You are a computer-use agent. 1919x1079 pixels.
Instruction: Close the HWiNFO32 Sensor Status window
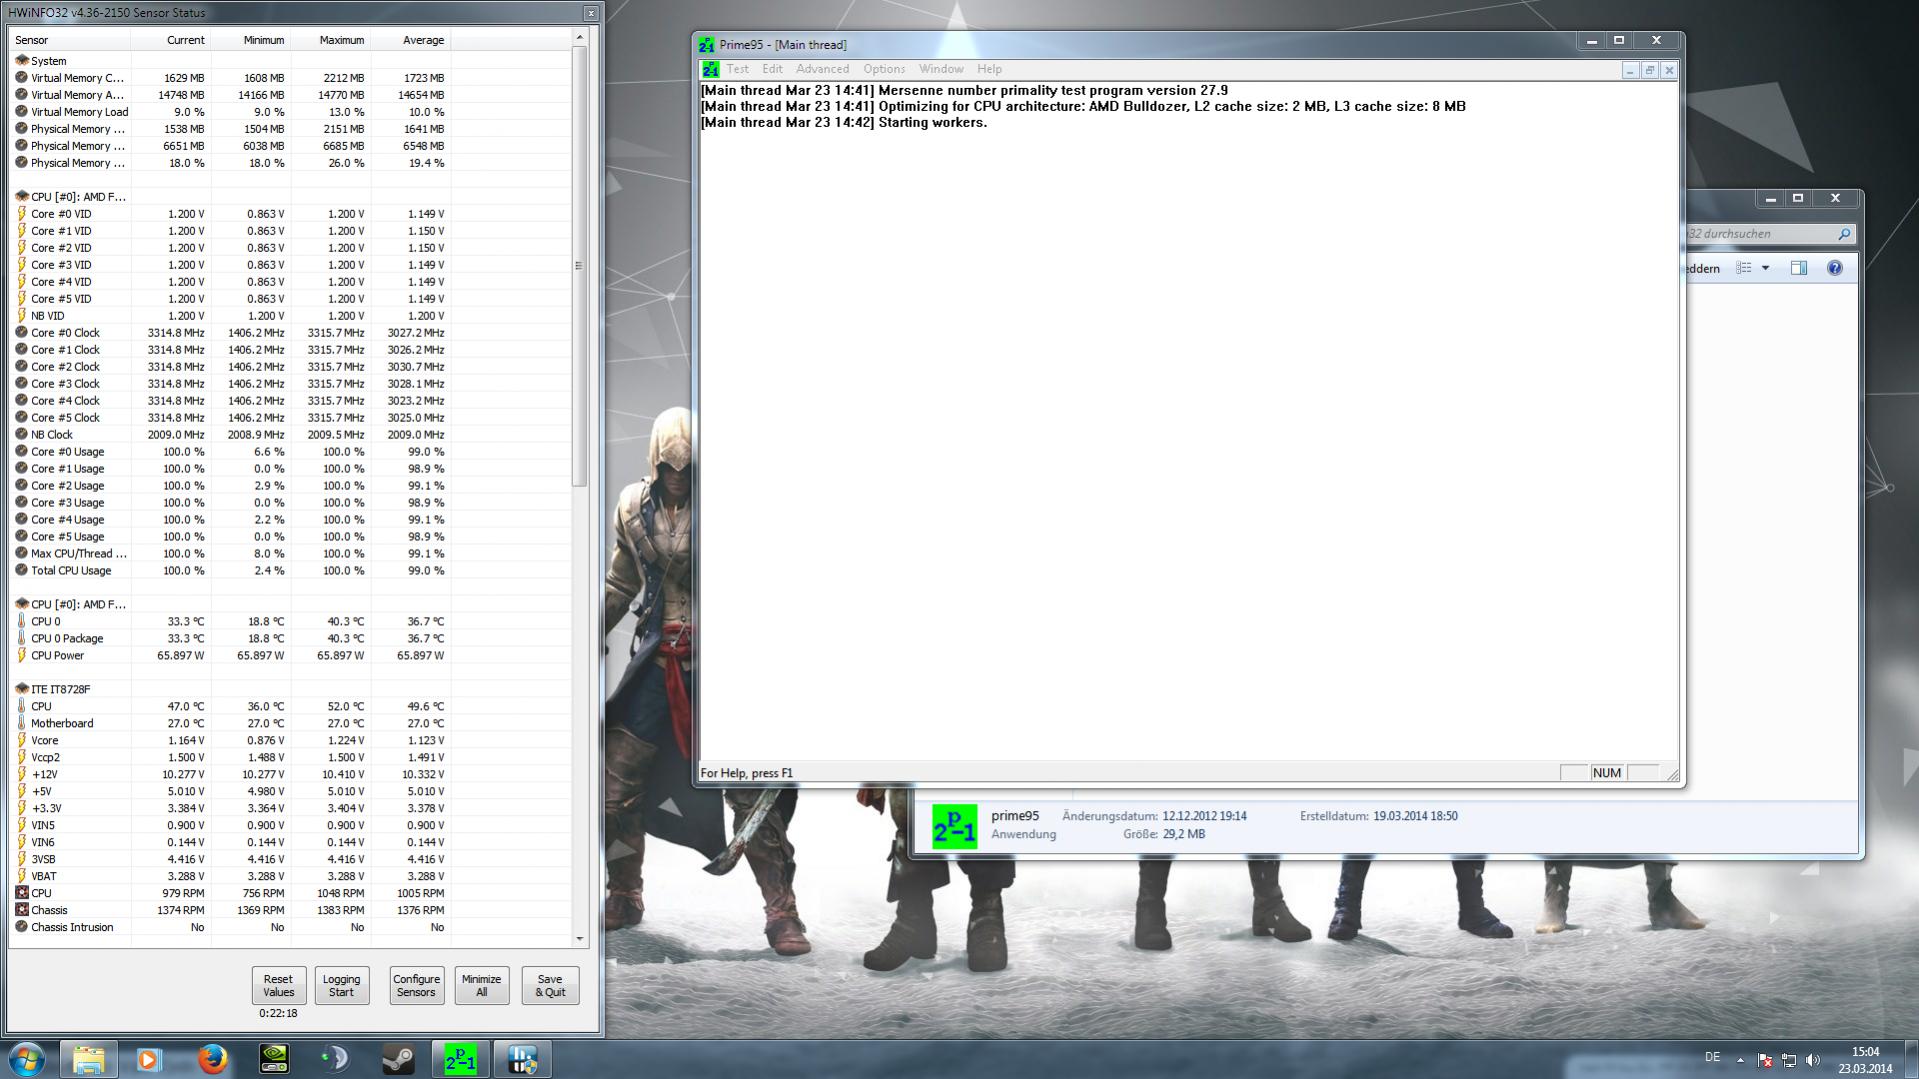point(591,13)
